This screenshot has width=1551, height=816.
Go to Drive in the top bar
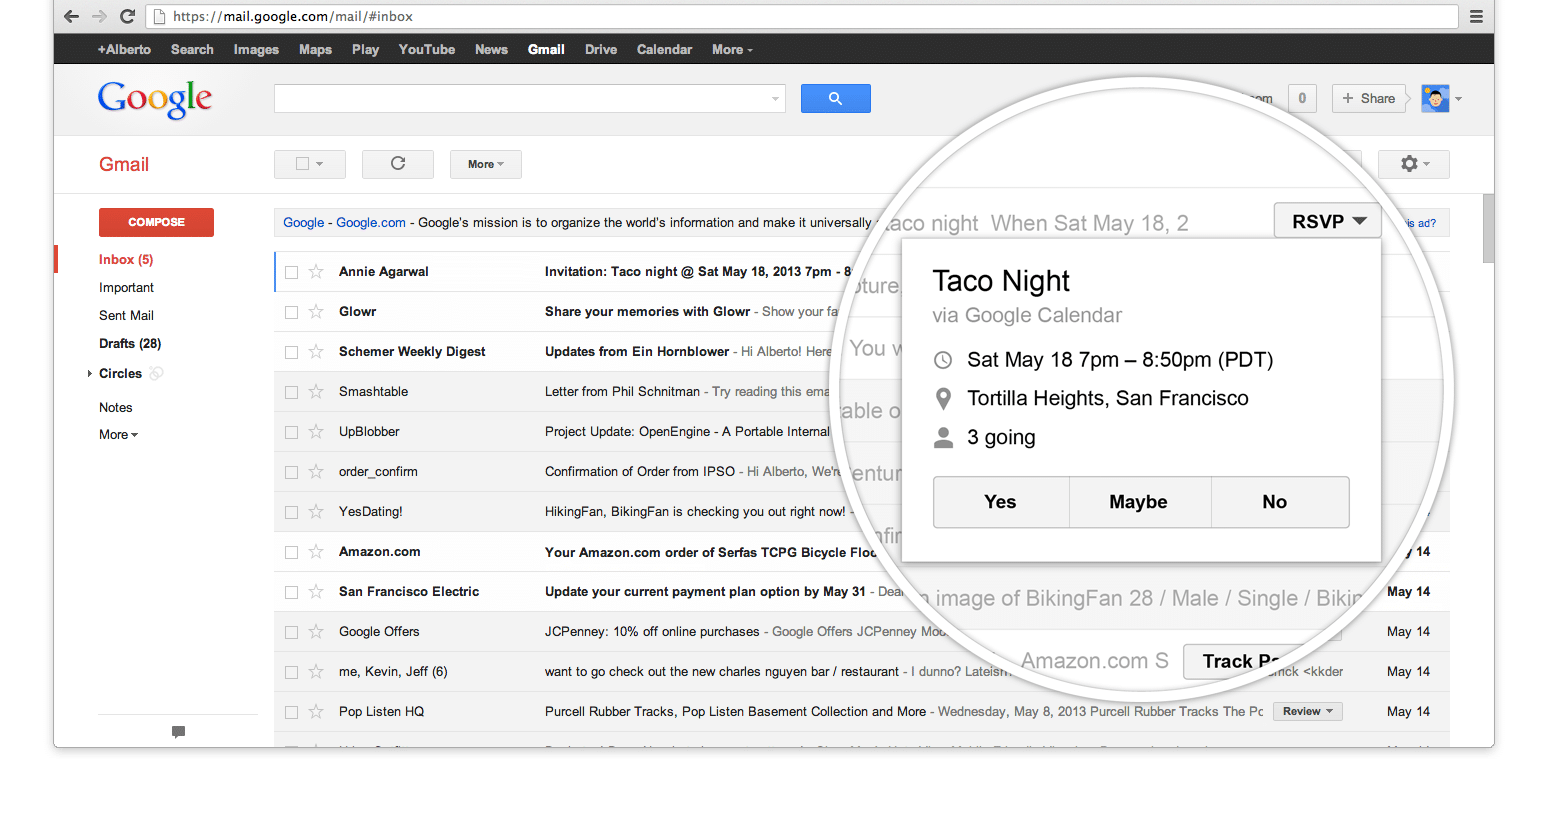tap(601, 49)
